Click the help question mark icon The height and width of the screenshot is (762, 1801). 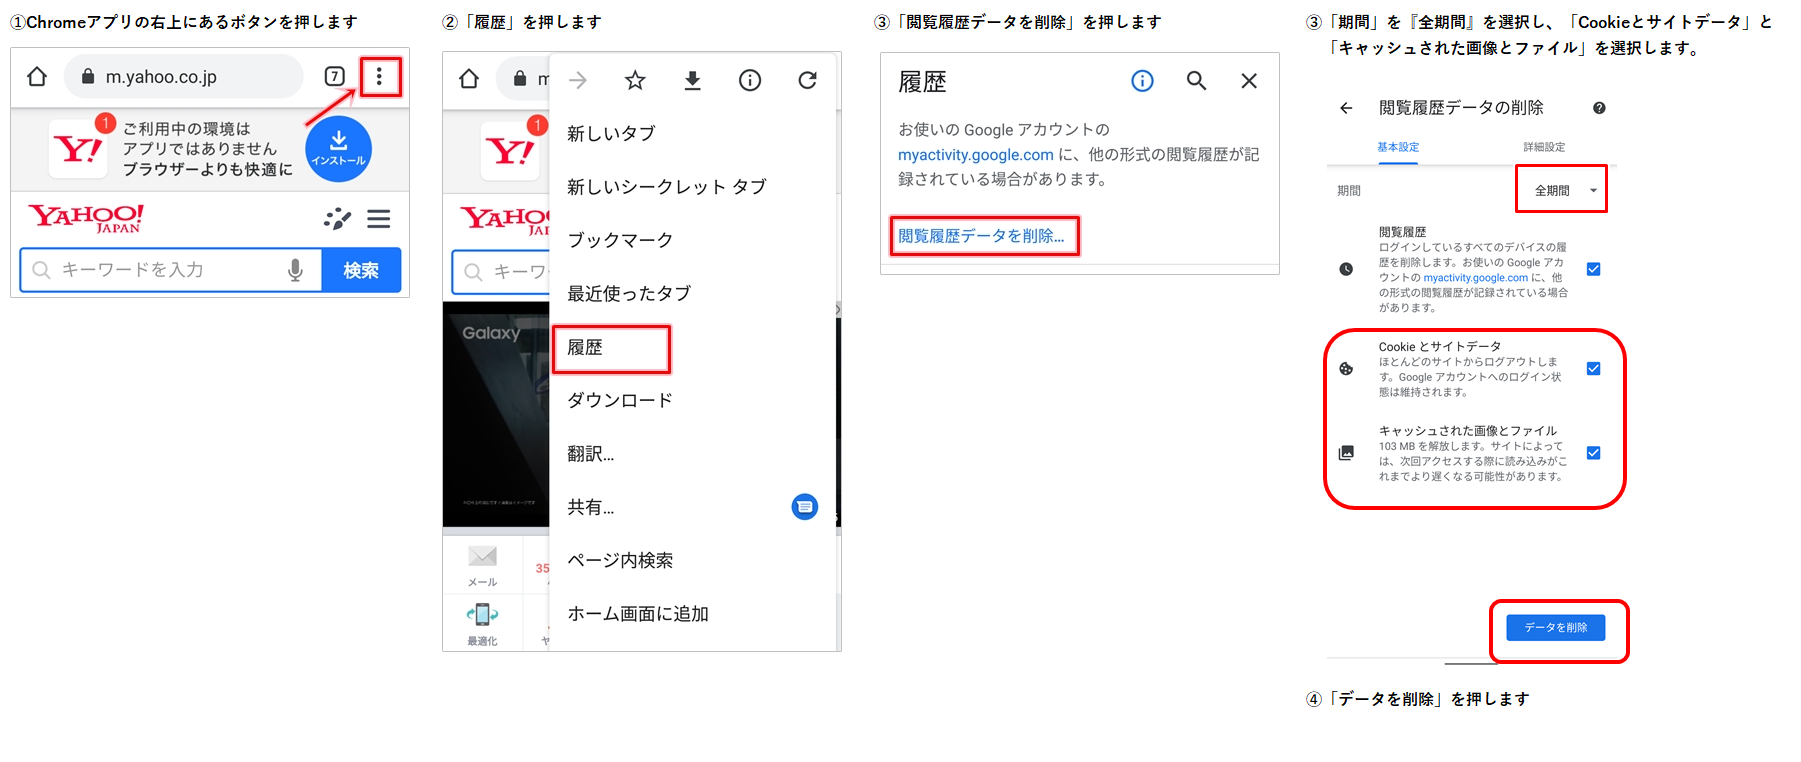click(1599, 108)
